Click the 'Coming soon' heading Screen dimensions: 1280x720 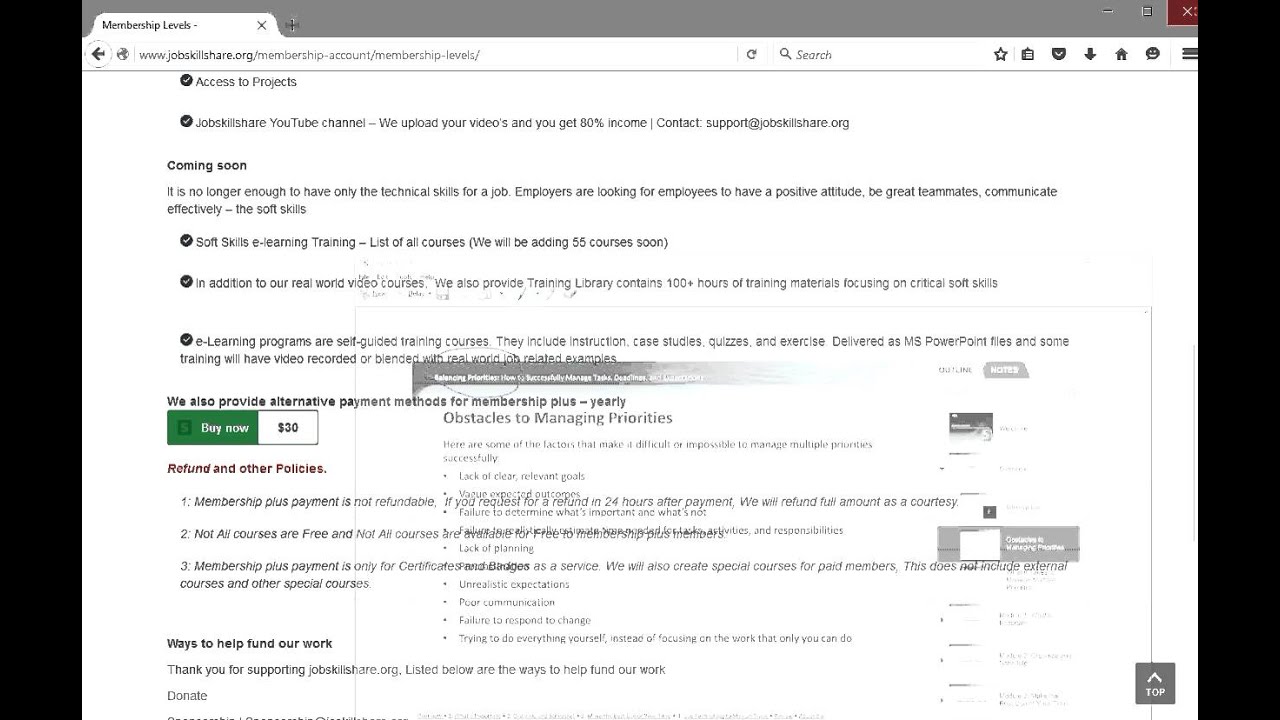coord(207,166)
